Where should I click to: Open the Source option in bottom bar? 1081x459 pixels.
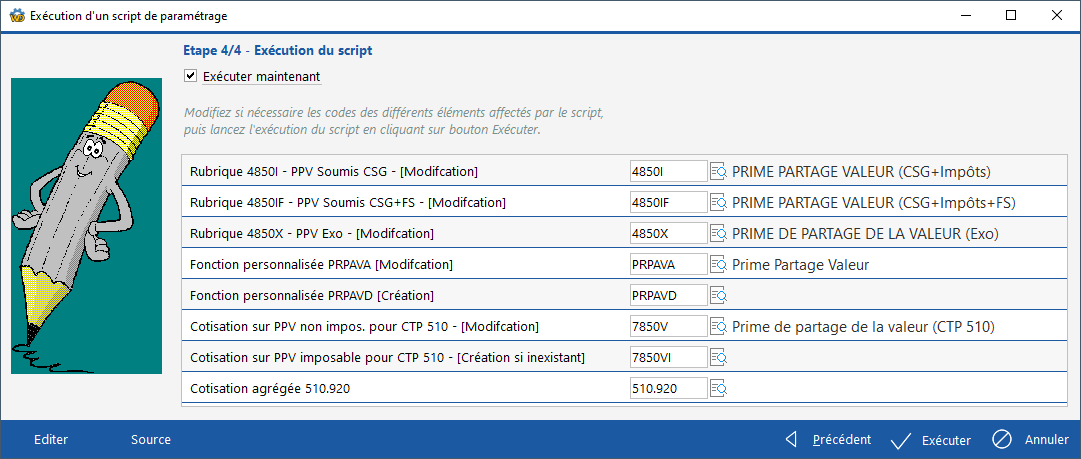(151, 439)
